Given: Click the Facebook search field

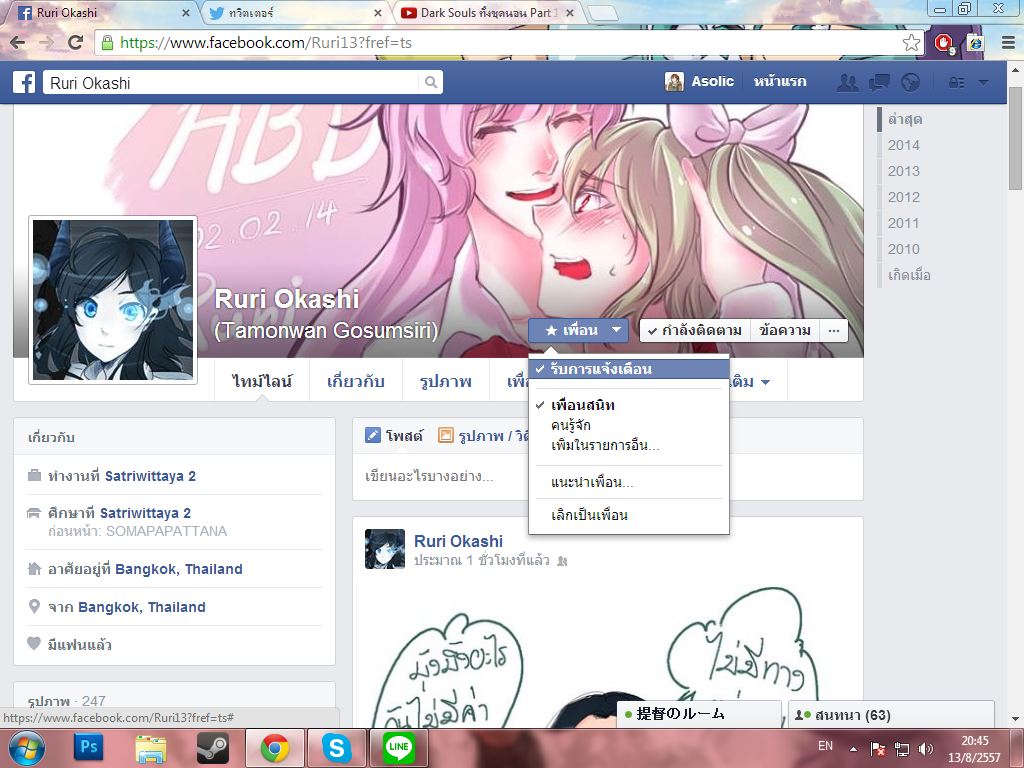Looking at the screenshot, I should (232, 82).
